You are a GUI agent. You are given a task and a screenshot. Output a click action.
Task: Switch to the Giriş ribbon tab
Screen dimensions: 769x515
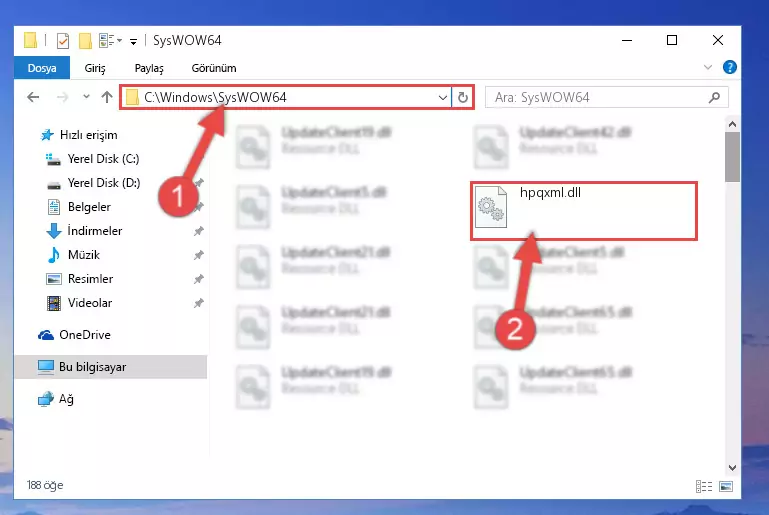(x=95, y=68)
